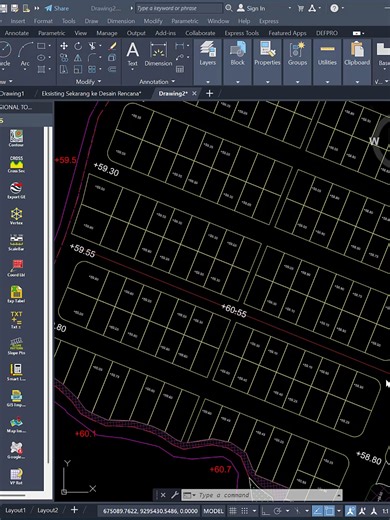Toggle grid display in status bar

coord(233,511)
